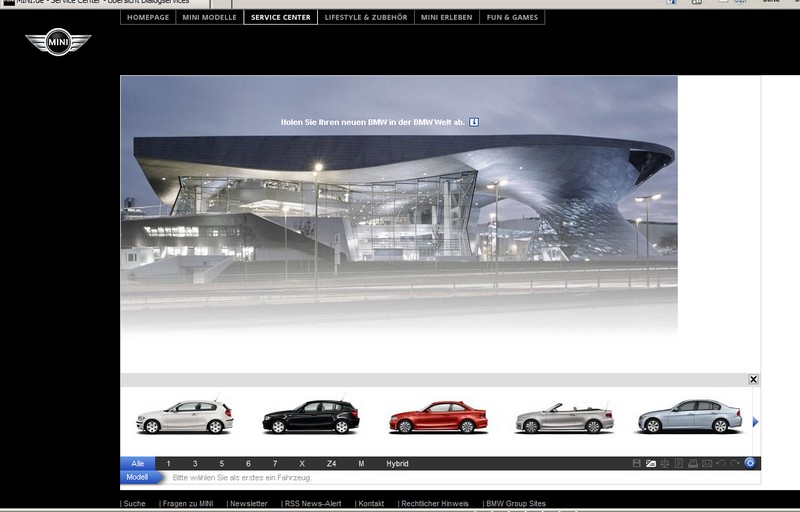Click the print icon in bottom toolbar
The height and width of the screenshot is (512, 800).
click(x=693, y=463)
